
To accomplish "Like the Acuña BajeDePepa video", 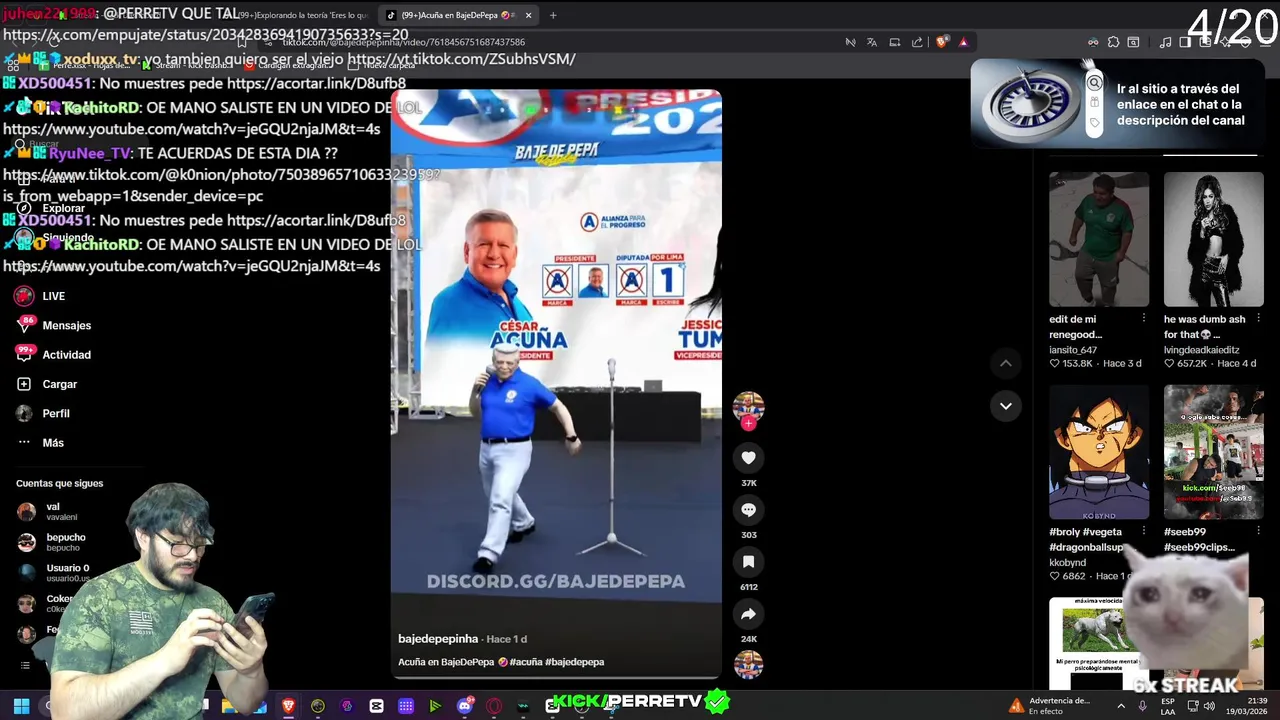I will click(748, 457).
